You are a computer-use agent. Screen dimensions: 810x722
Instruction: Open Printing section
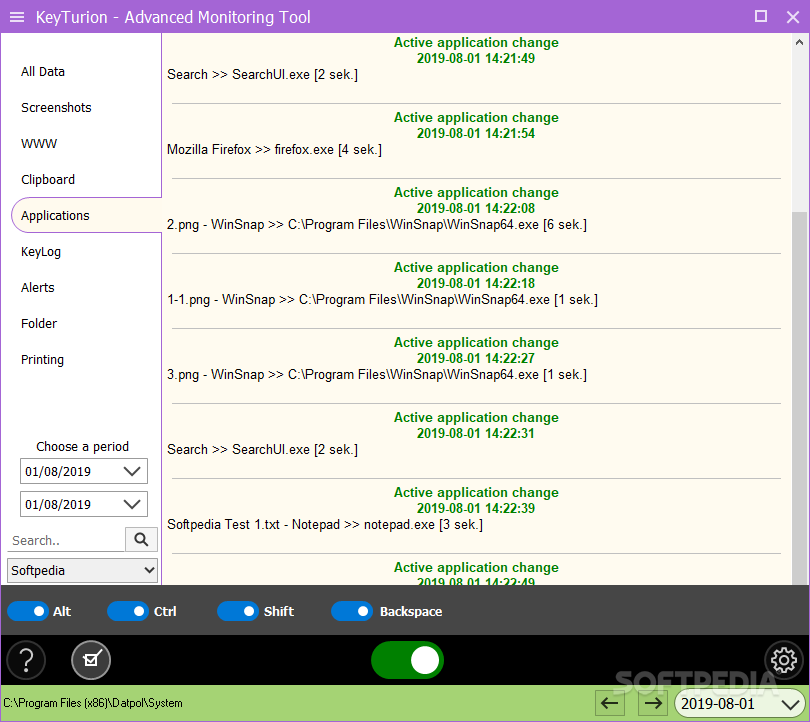pyautogui.click(x=42, y=360)
